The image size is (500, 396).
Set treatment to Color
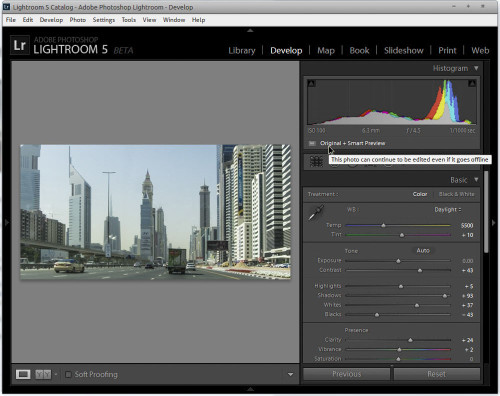420,194
